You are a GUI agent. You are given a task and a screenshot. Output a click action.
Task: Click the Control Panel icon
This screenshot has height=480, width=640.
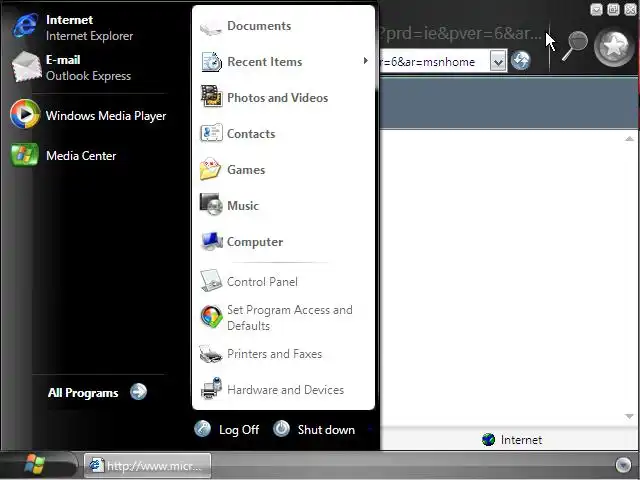[211, 280]
